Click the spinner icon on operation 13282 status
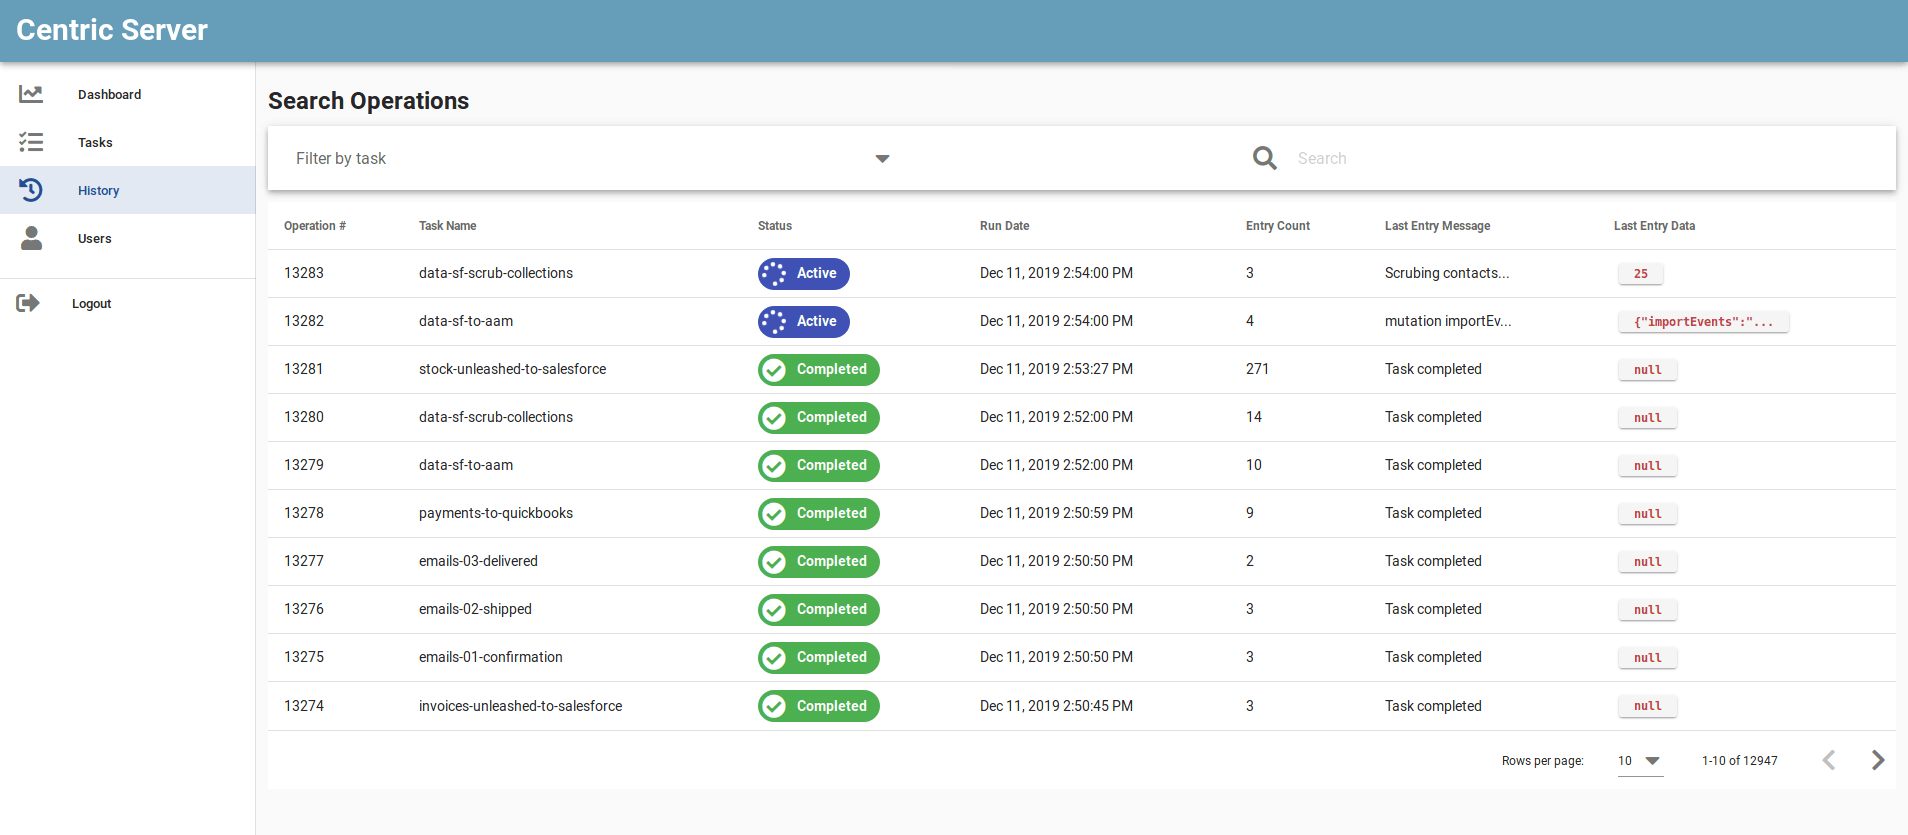 click(x=773, y=321)
